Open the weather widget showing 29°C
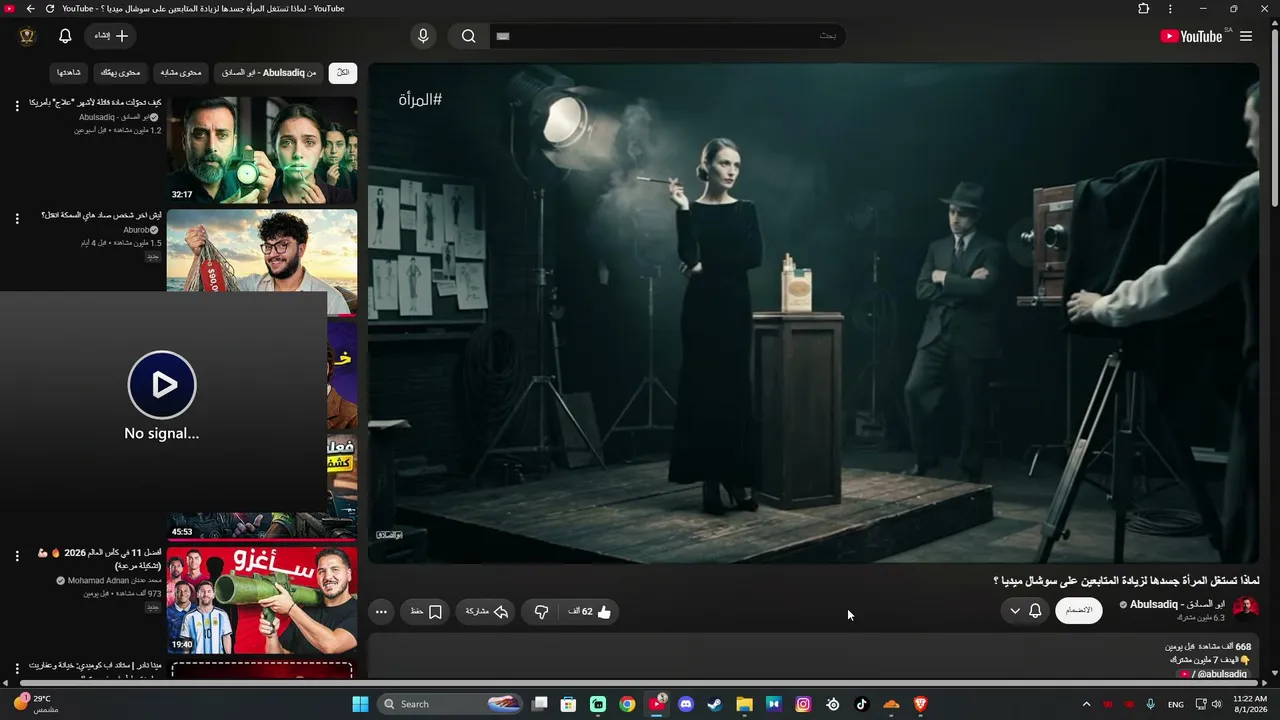The image size is (1280, 720). [38, 704]
